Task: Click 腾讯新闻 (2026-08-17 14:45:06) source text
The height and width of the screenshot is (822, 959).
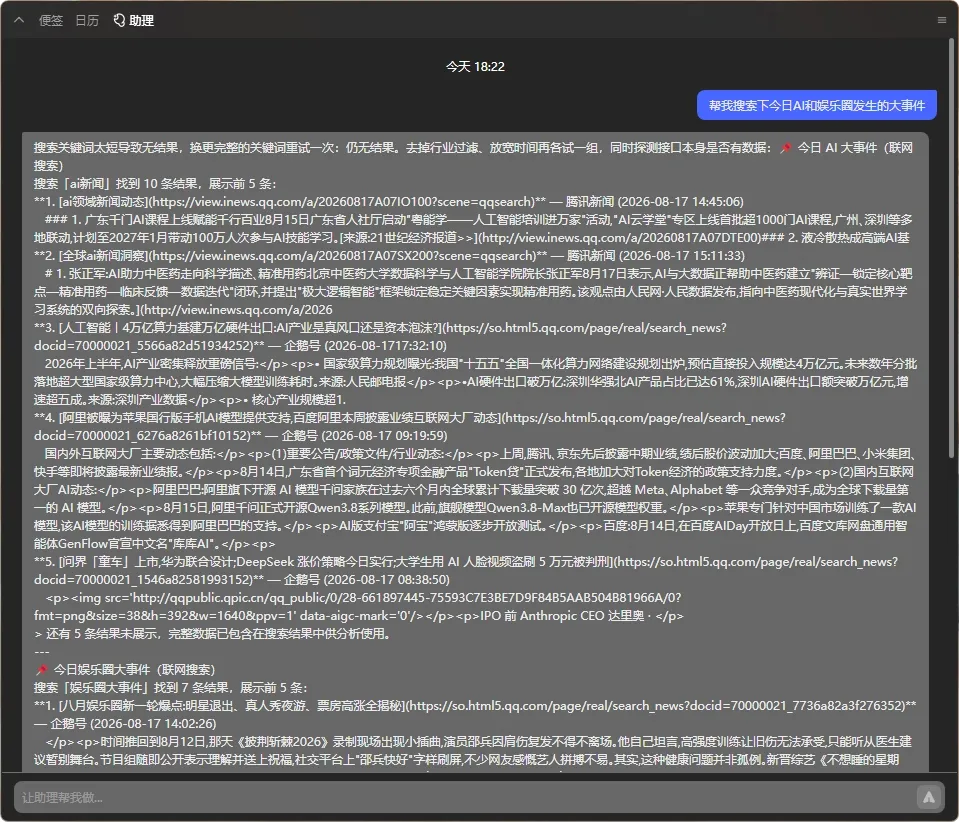Action: click(654, 202)
